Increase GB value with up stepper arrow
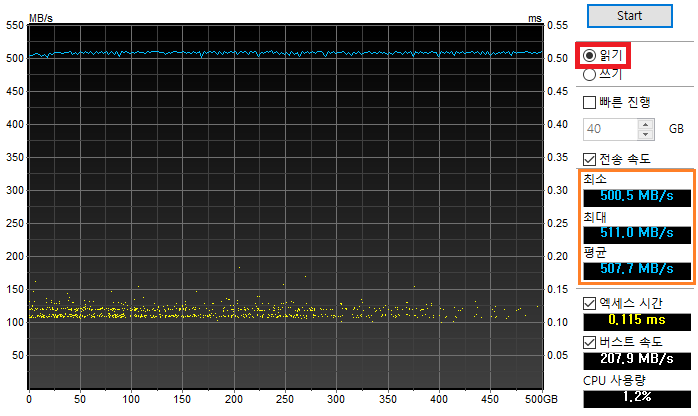This screenshot has height=416, width=698. 645,124
